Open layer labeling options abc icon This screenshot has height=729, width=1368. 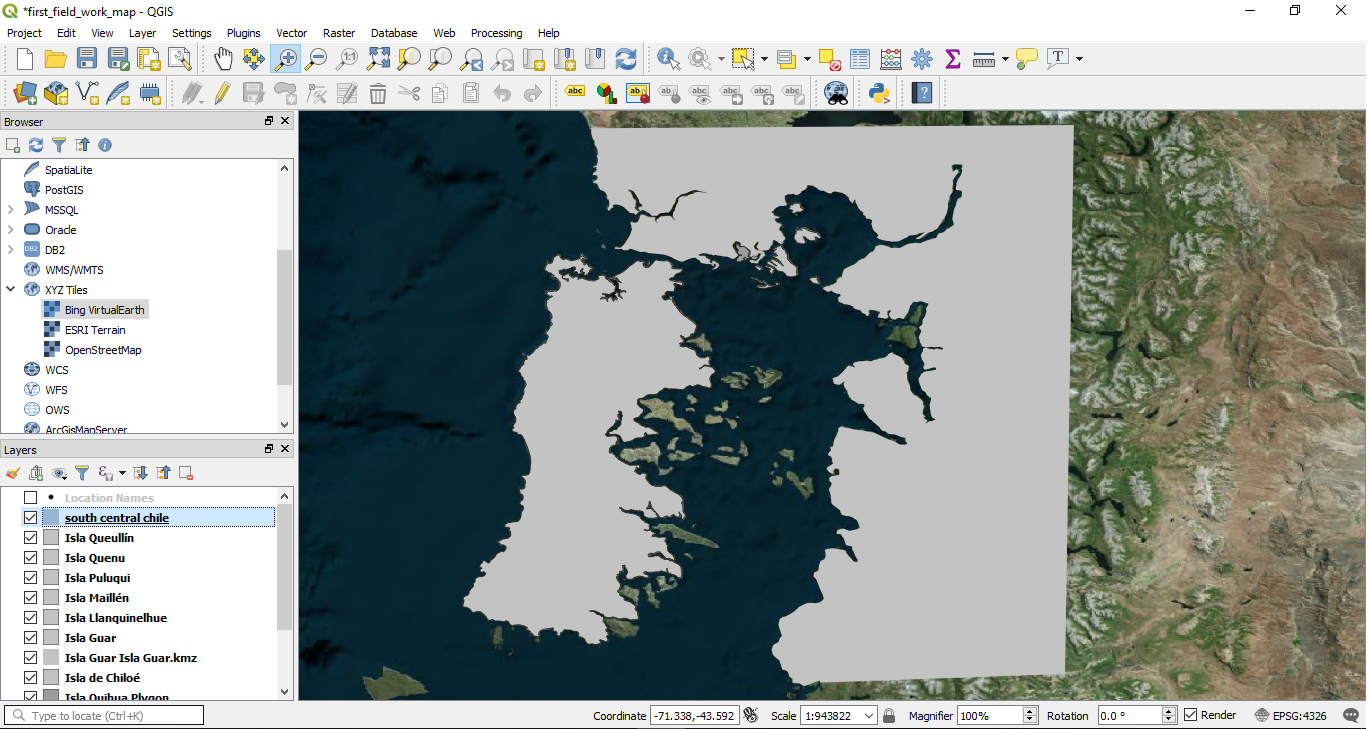[x=575, y=93]
